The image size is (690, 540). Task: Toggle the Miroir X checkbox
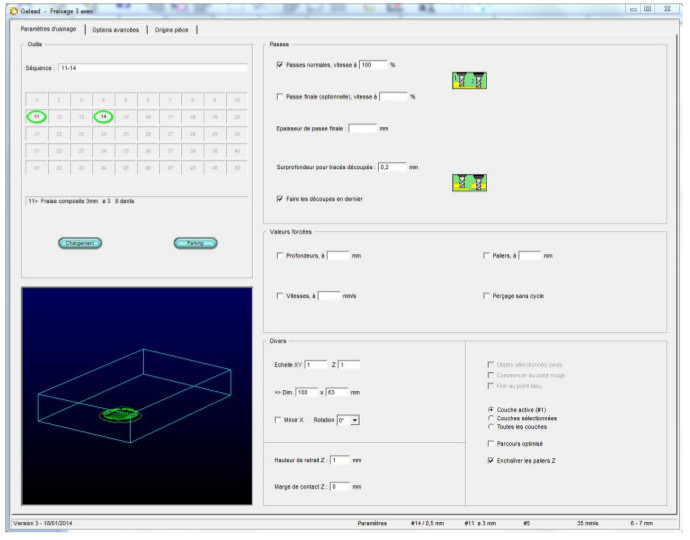(x=279, y=419)
